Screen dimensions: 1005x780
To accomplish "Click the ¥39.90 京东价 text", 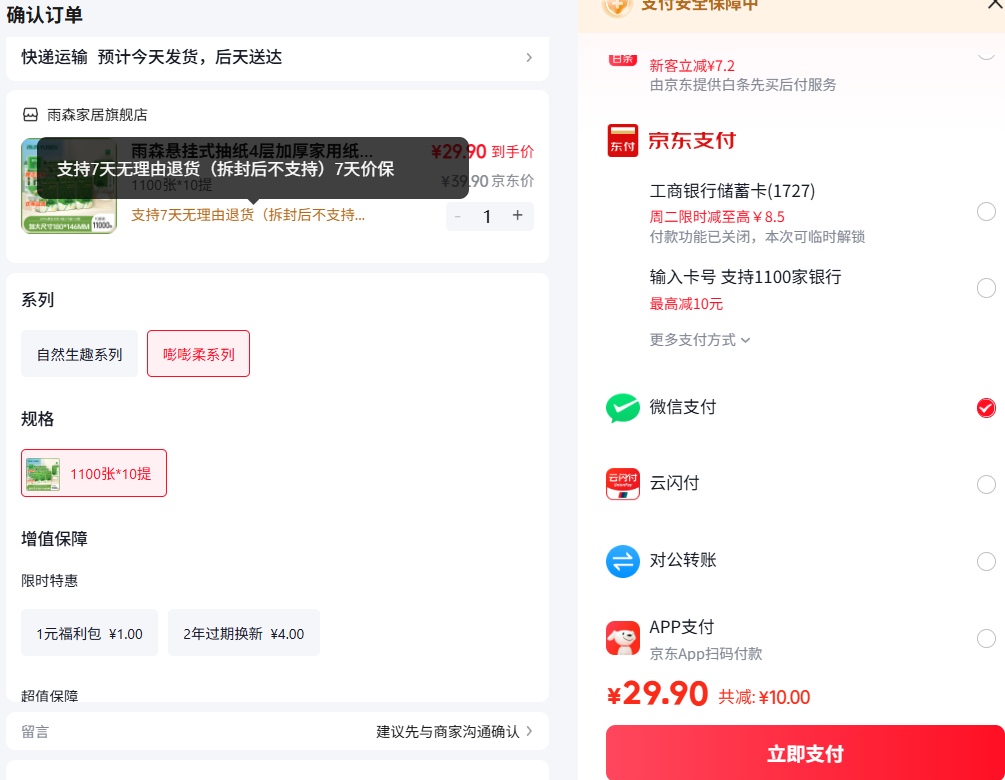I will [x=488, y=181].
